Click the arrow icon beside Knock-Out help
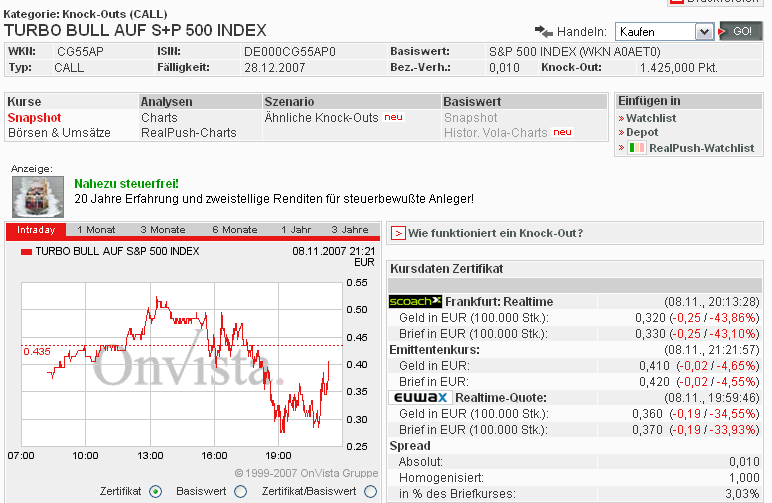This screenshot has height=503, width=772. point(397,233)
